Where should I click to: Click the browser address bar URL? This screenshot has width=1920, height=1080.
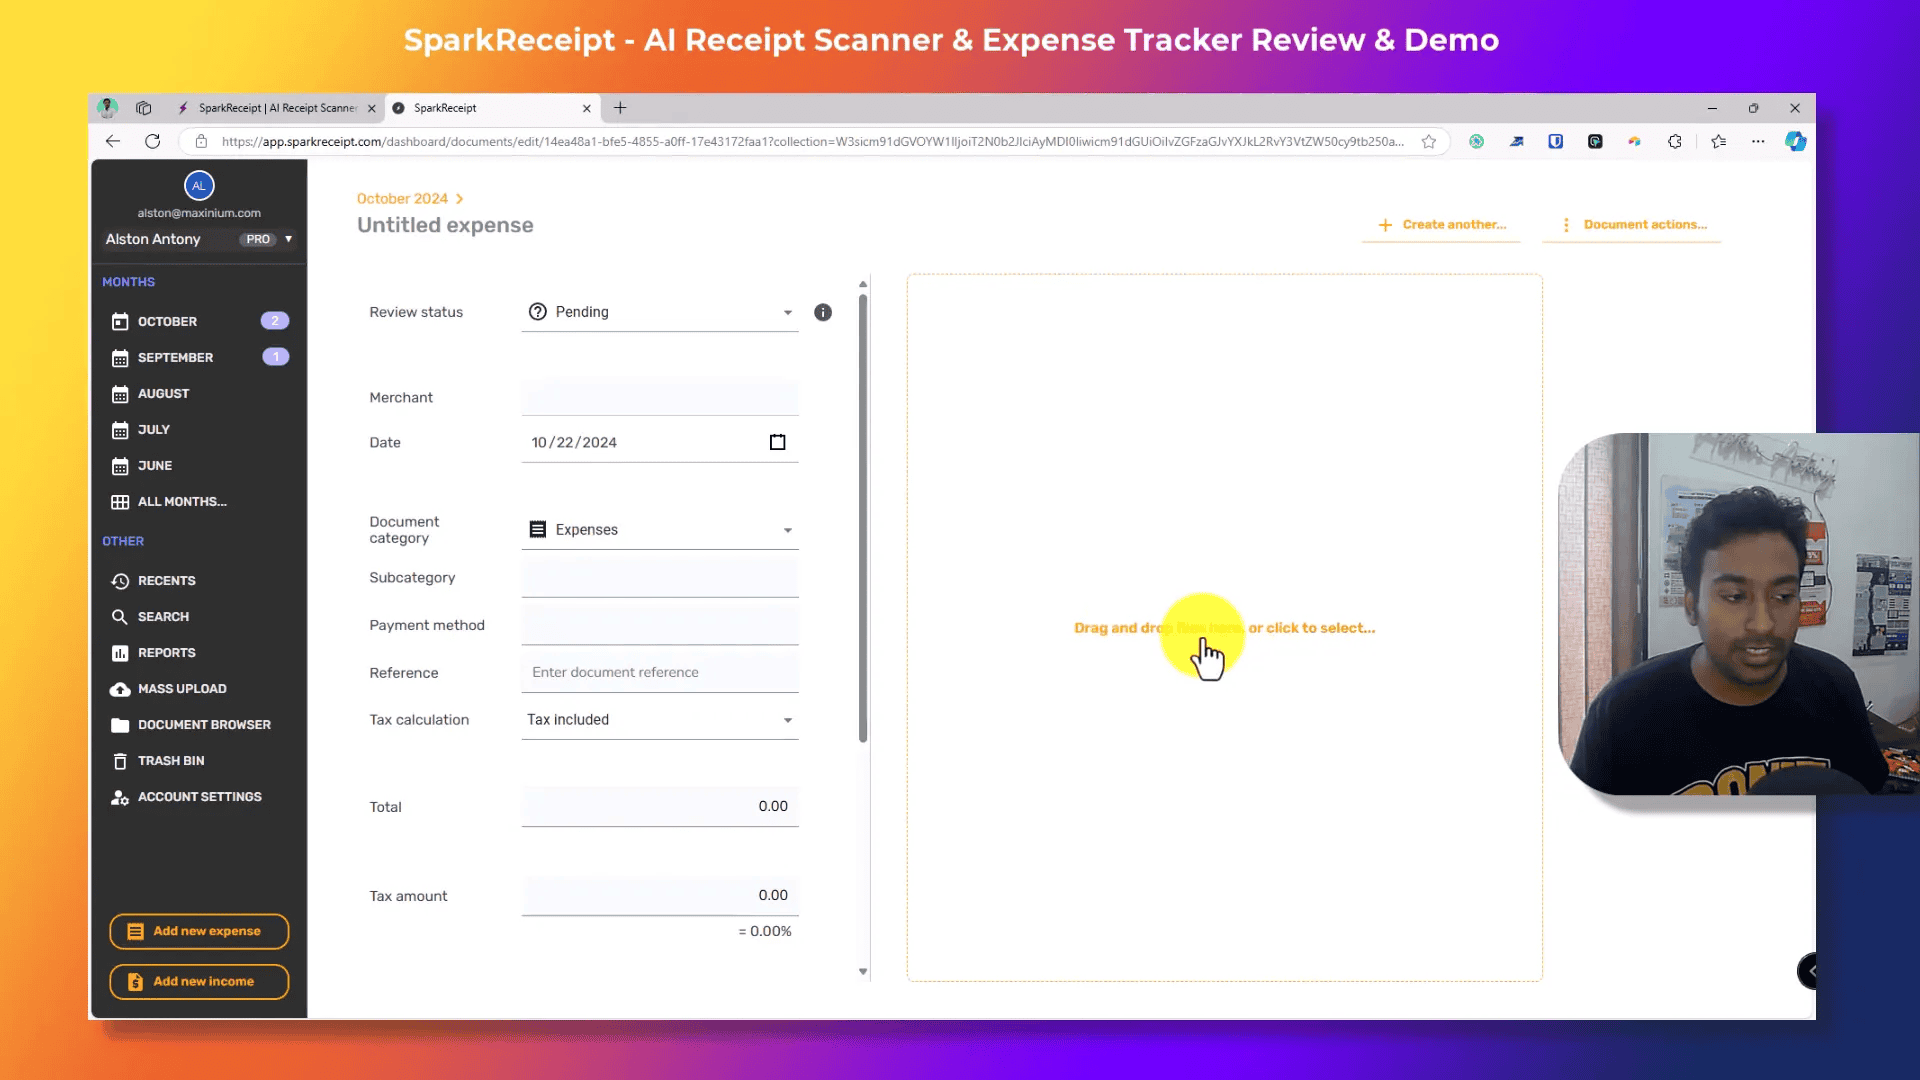(x=812, y=141)
